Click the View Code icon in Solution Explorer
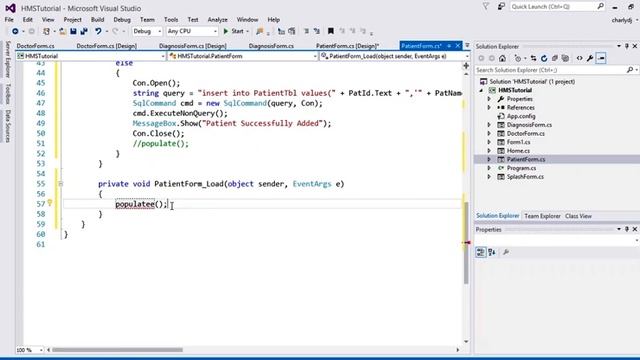 point(579,58)
